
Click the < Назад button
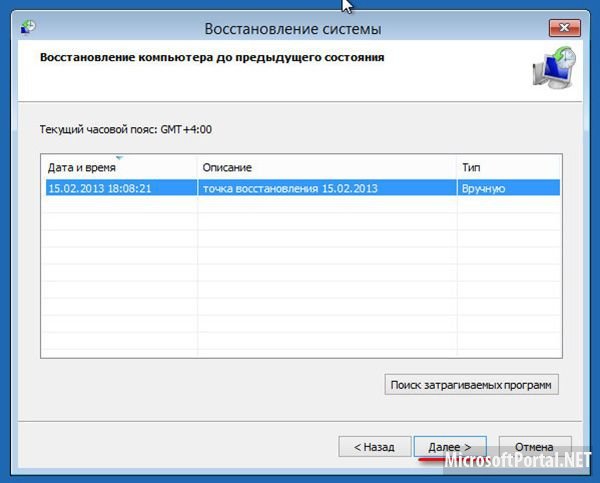coord(375,447)
